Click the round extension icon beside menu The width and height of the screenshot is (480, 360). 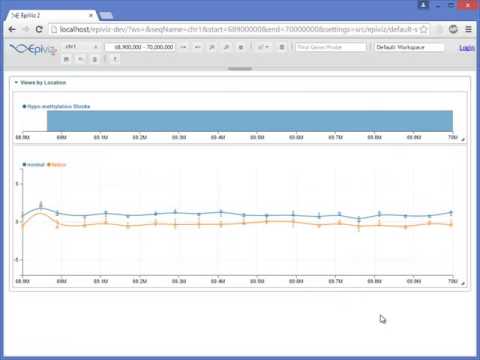click(x=453, y=29)
